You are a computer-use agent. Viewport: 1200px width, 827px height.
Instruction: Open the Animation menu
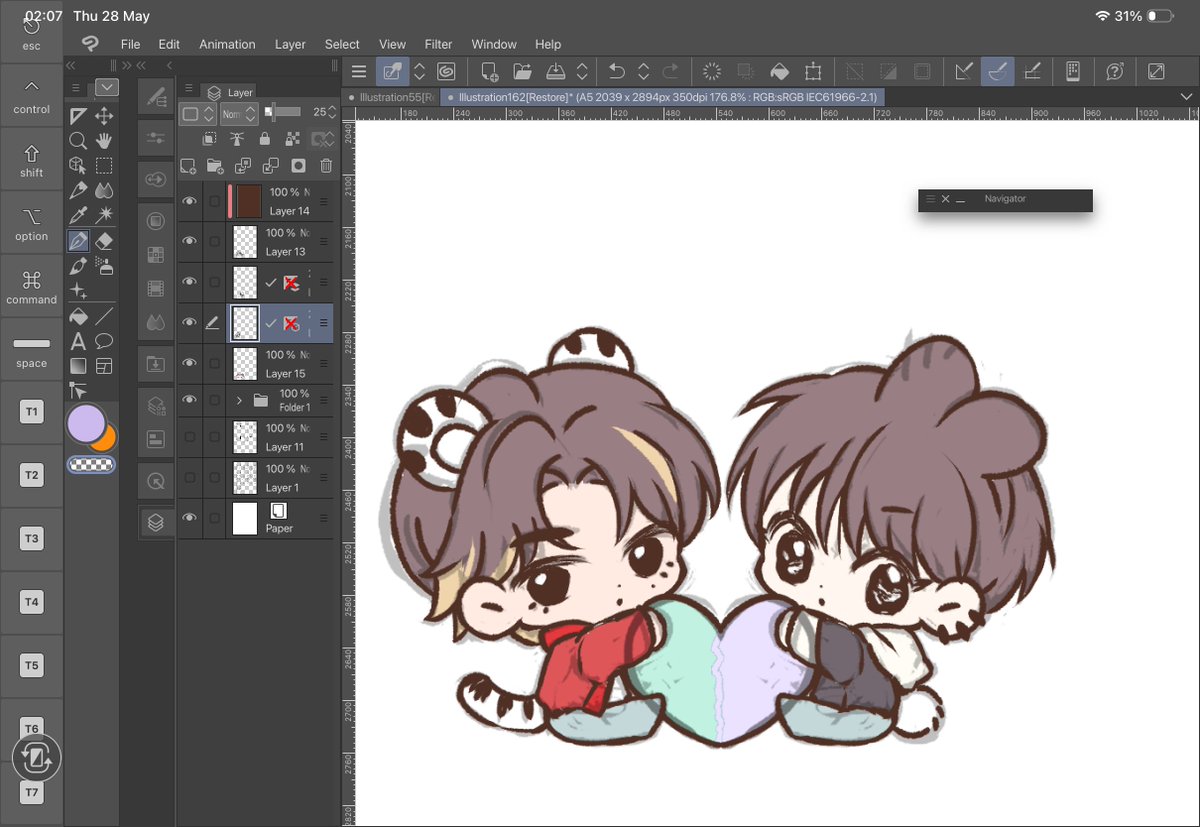227,44
